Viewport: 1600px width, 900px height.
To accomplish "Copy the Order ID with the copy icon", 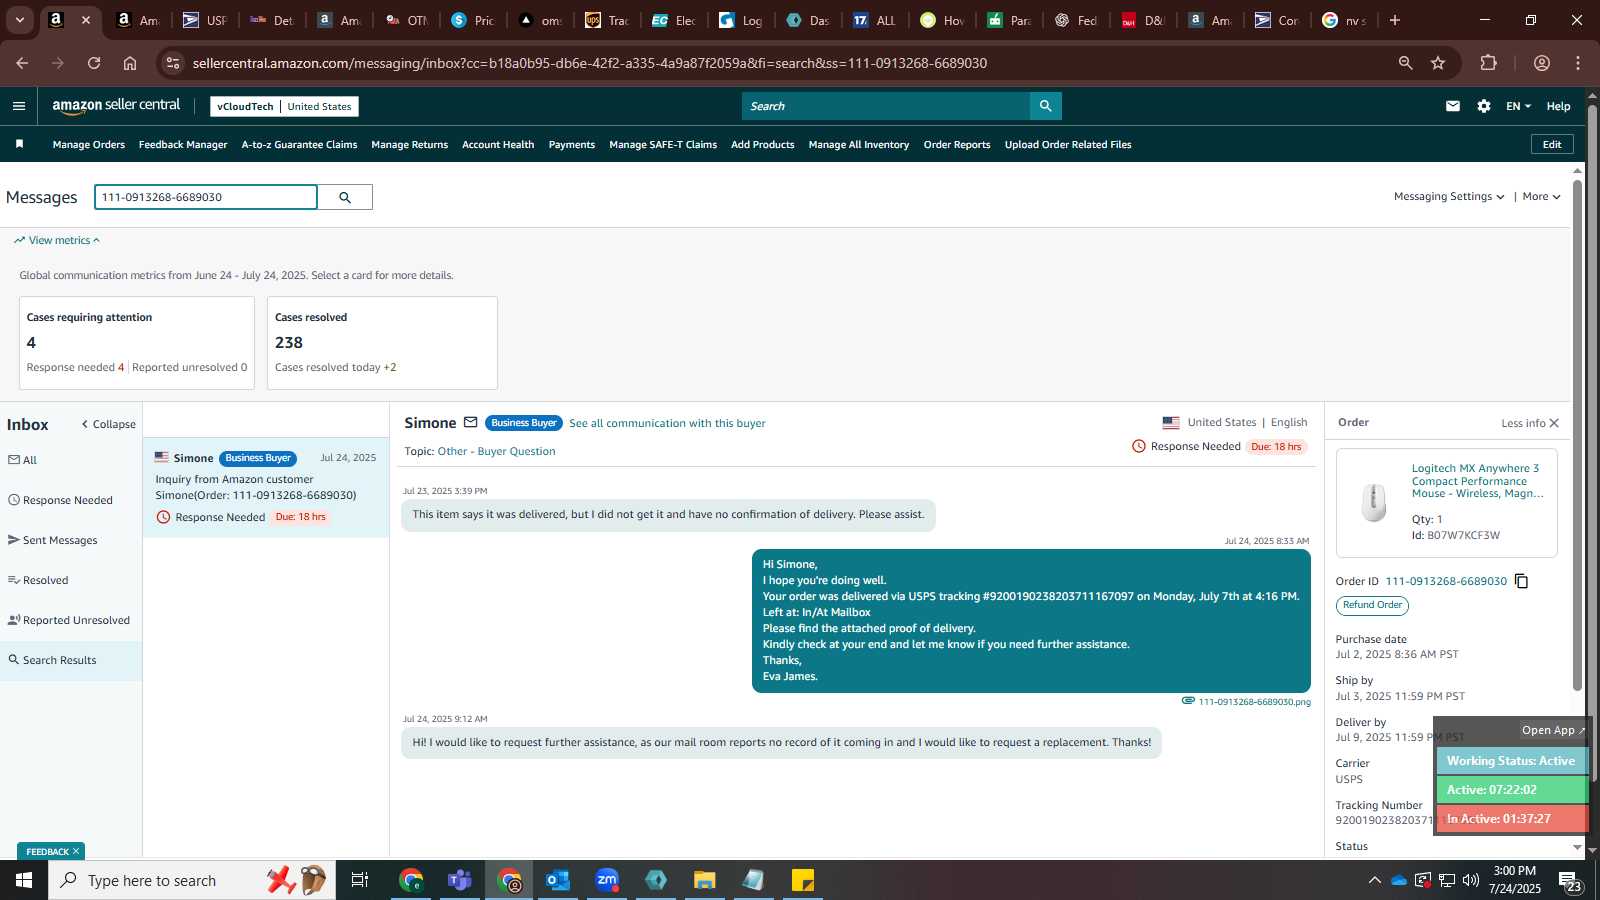I will coord(1522,581).
